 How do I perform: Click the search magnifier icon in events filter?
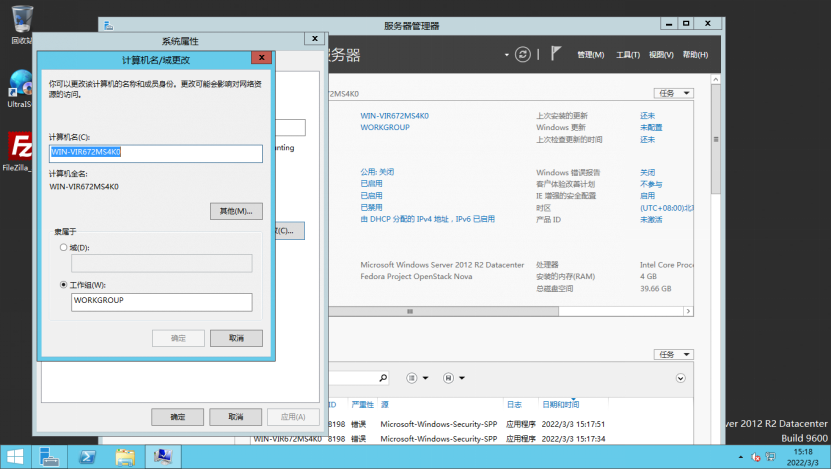point(383,378)
